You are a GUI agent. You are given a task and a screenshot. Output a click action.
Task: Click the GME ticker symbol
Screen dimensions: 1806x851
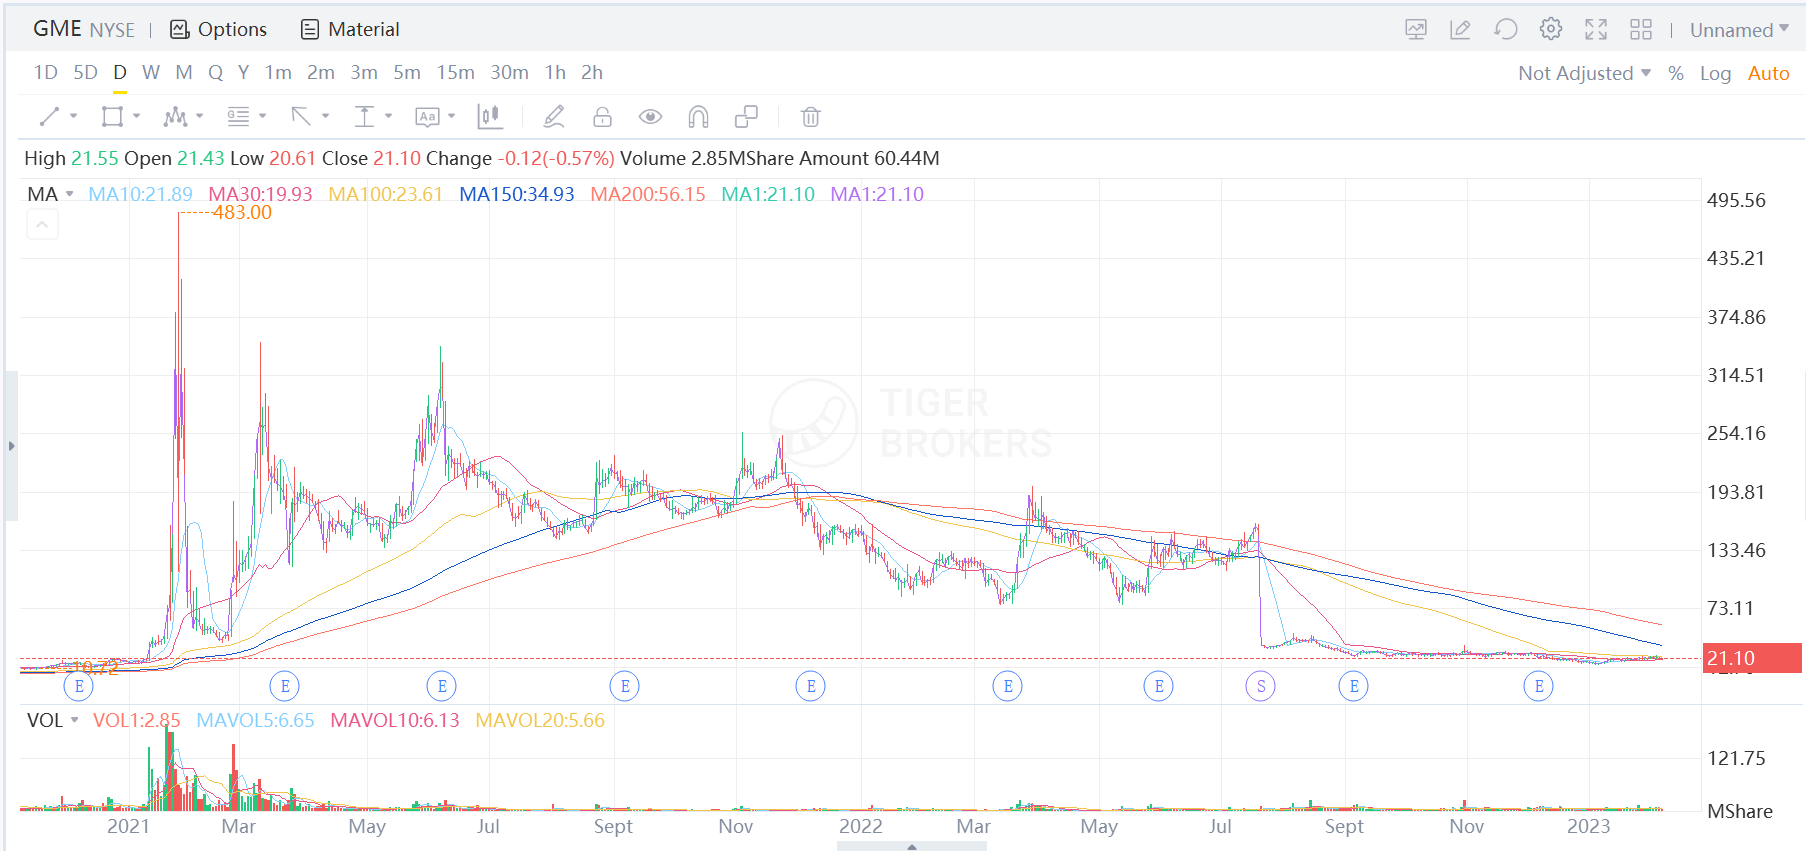57,29
